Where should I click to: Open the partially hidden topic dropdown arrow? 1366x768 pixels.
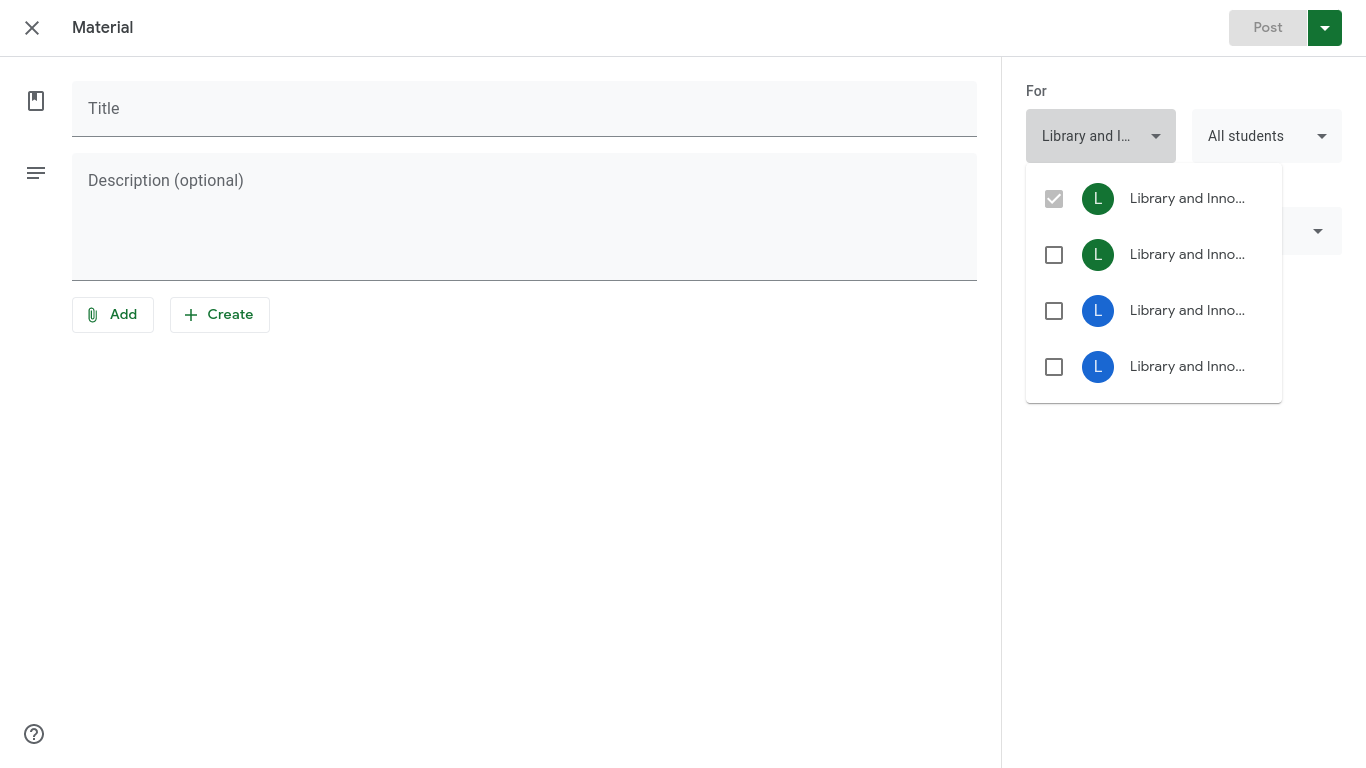click(x=1317, y=231)
